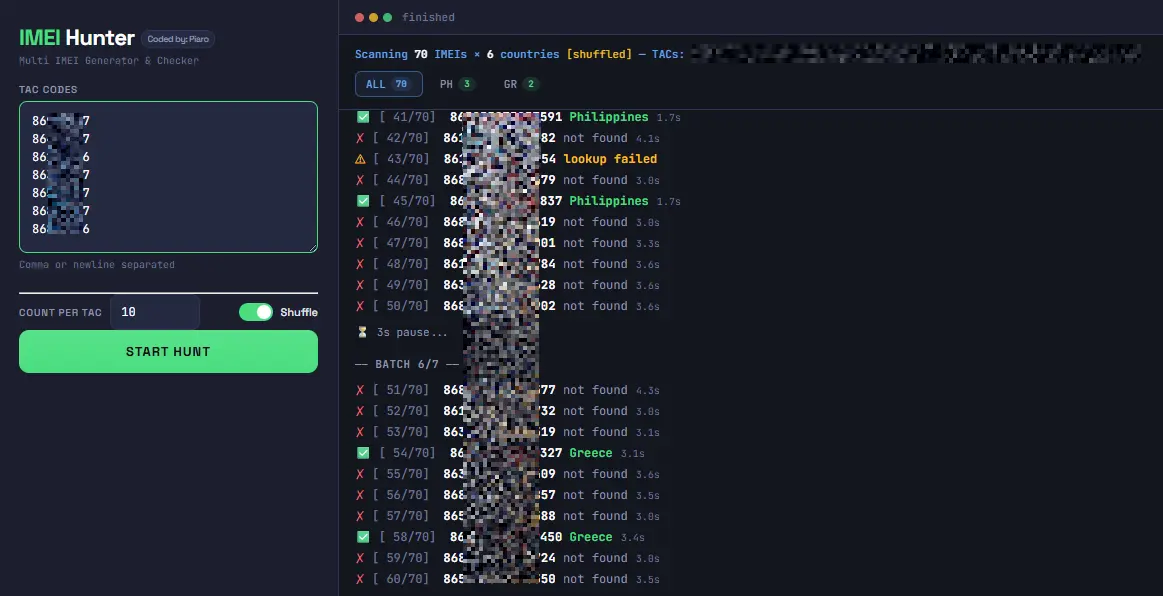Image resolution: width=1163 pixels, height=596 pixels.
Task: Click the green window dot
Action: [387, 17]
